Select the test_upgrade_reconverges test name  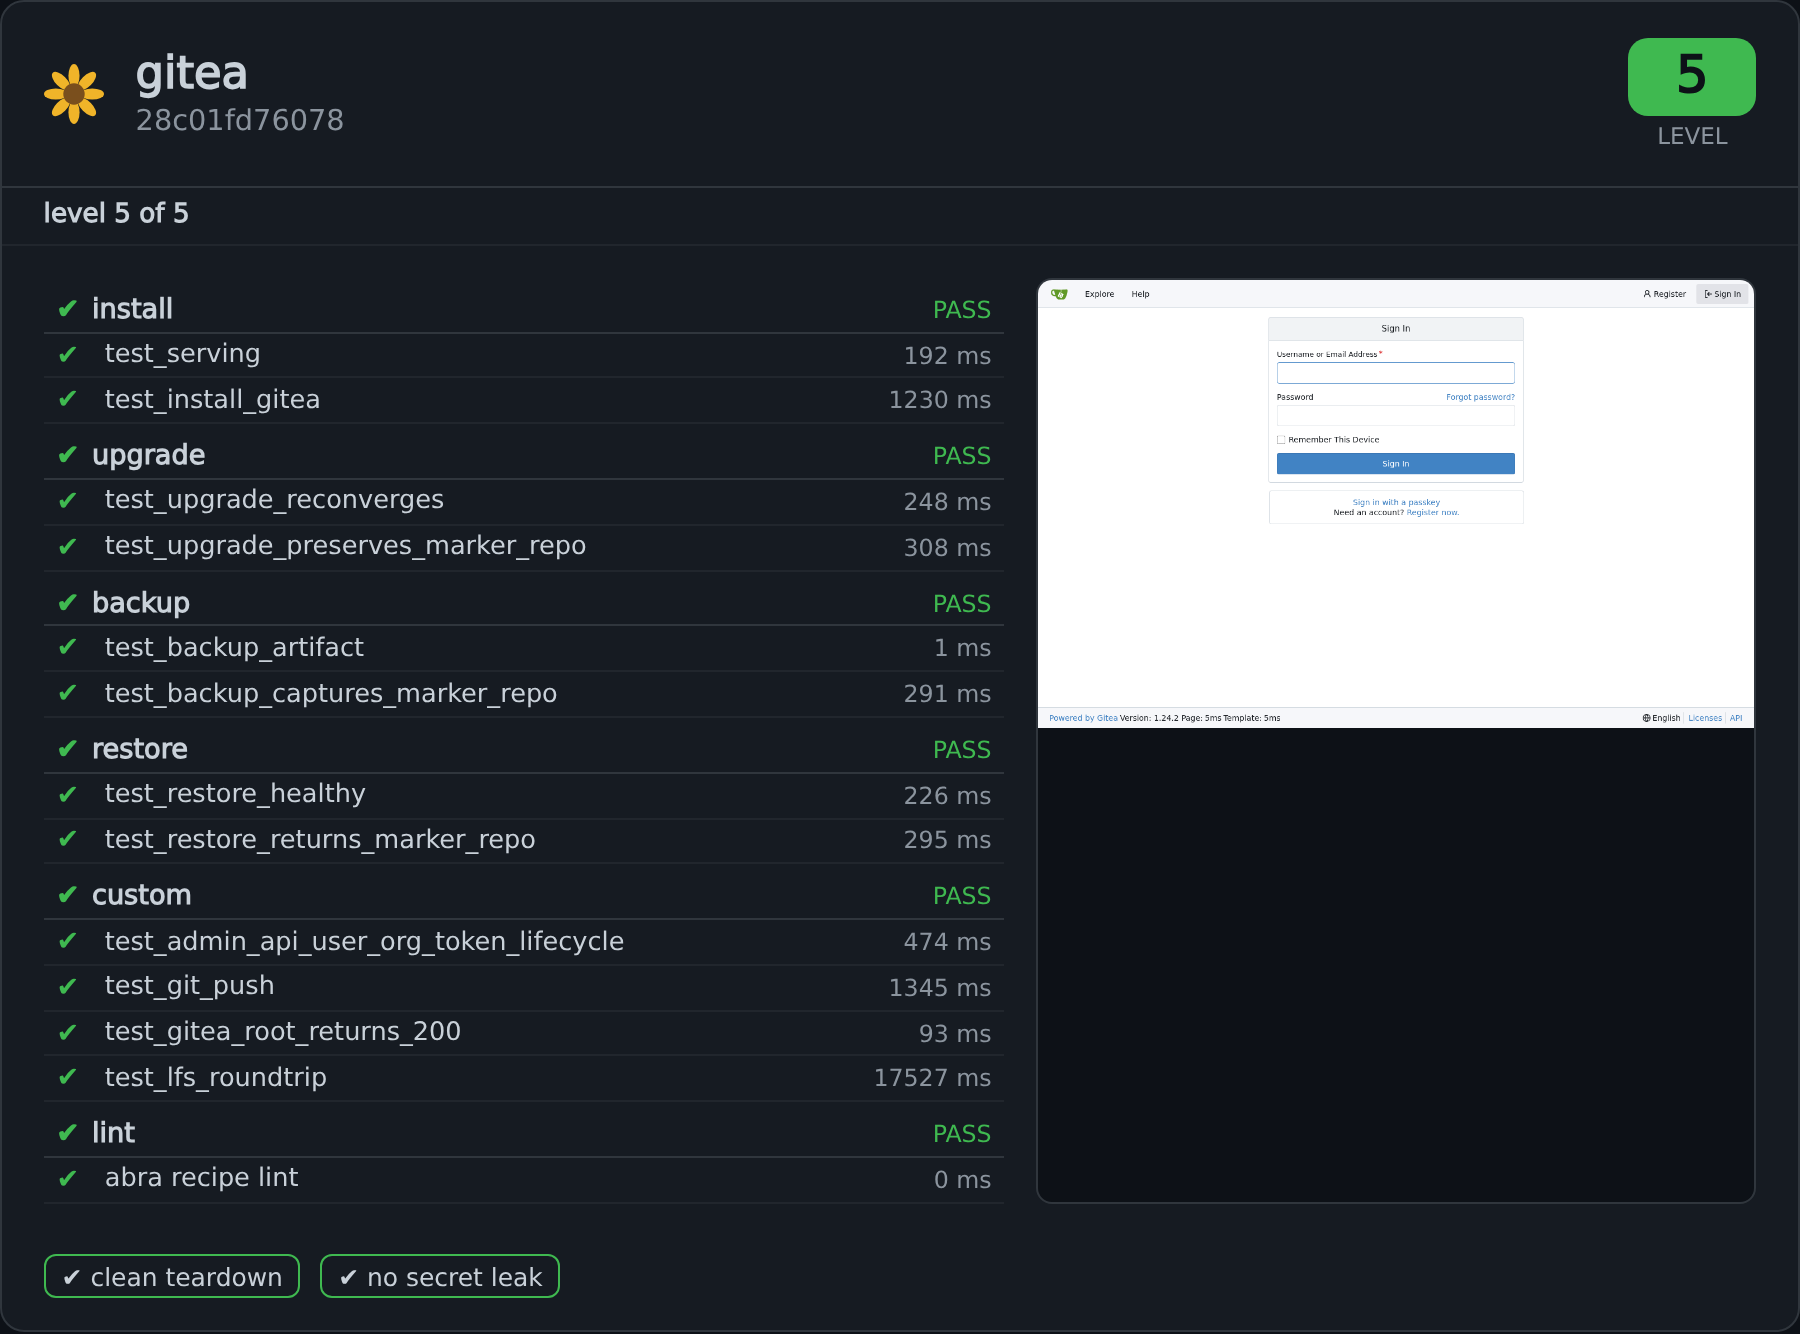click(274, 500)
